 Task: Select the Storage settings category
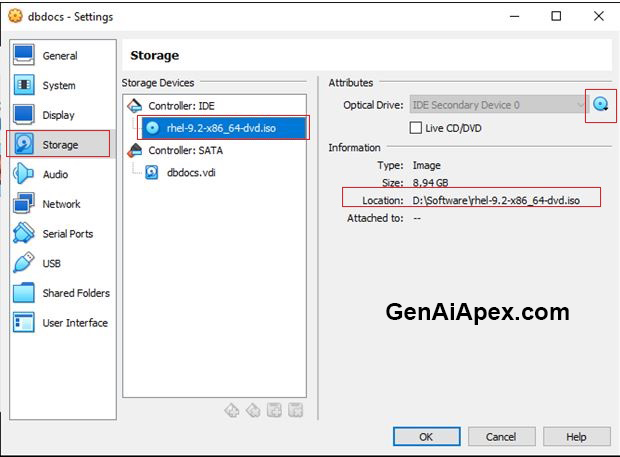(62, 144)
